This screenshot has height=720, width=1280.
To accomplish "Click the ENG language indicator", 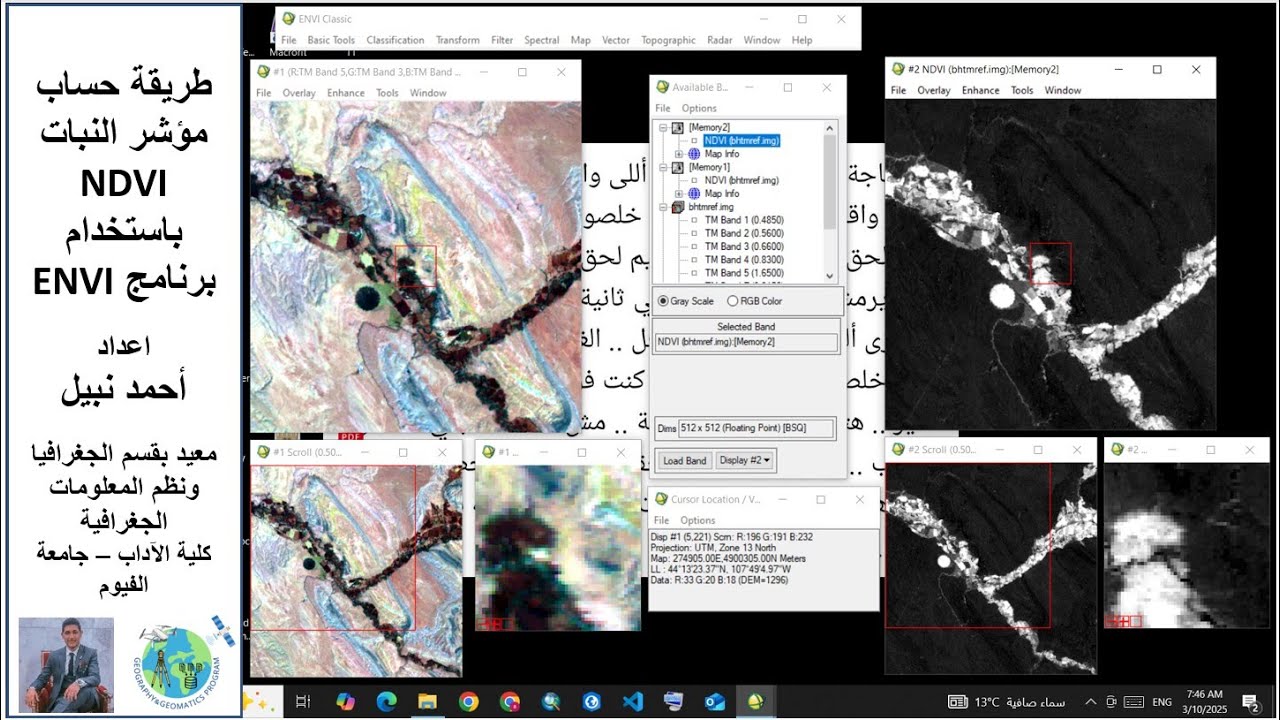I will point(1162,702).
